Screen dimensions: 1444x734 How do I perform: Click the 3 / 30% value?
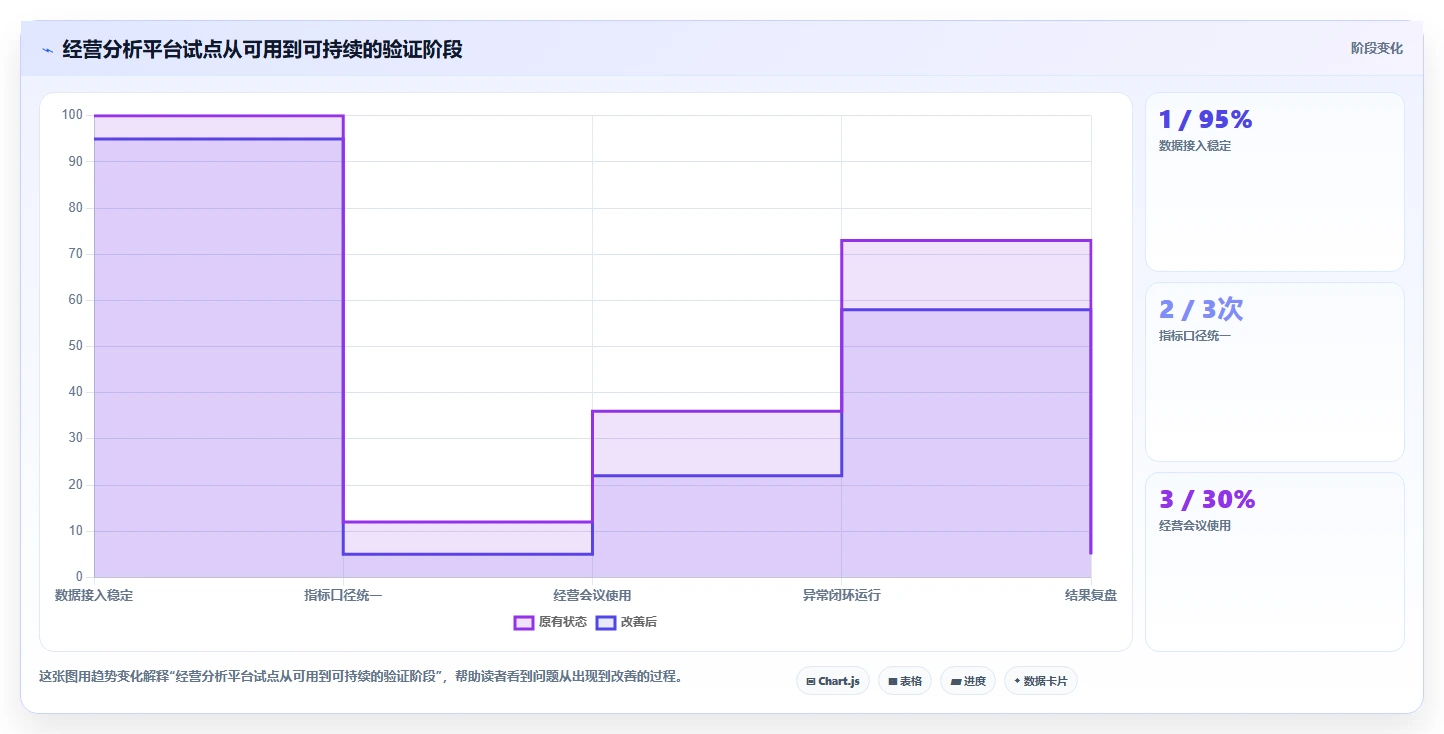click(x=1207, y=499)
